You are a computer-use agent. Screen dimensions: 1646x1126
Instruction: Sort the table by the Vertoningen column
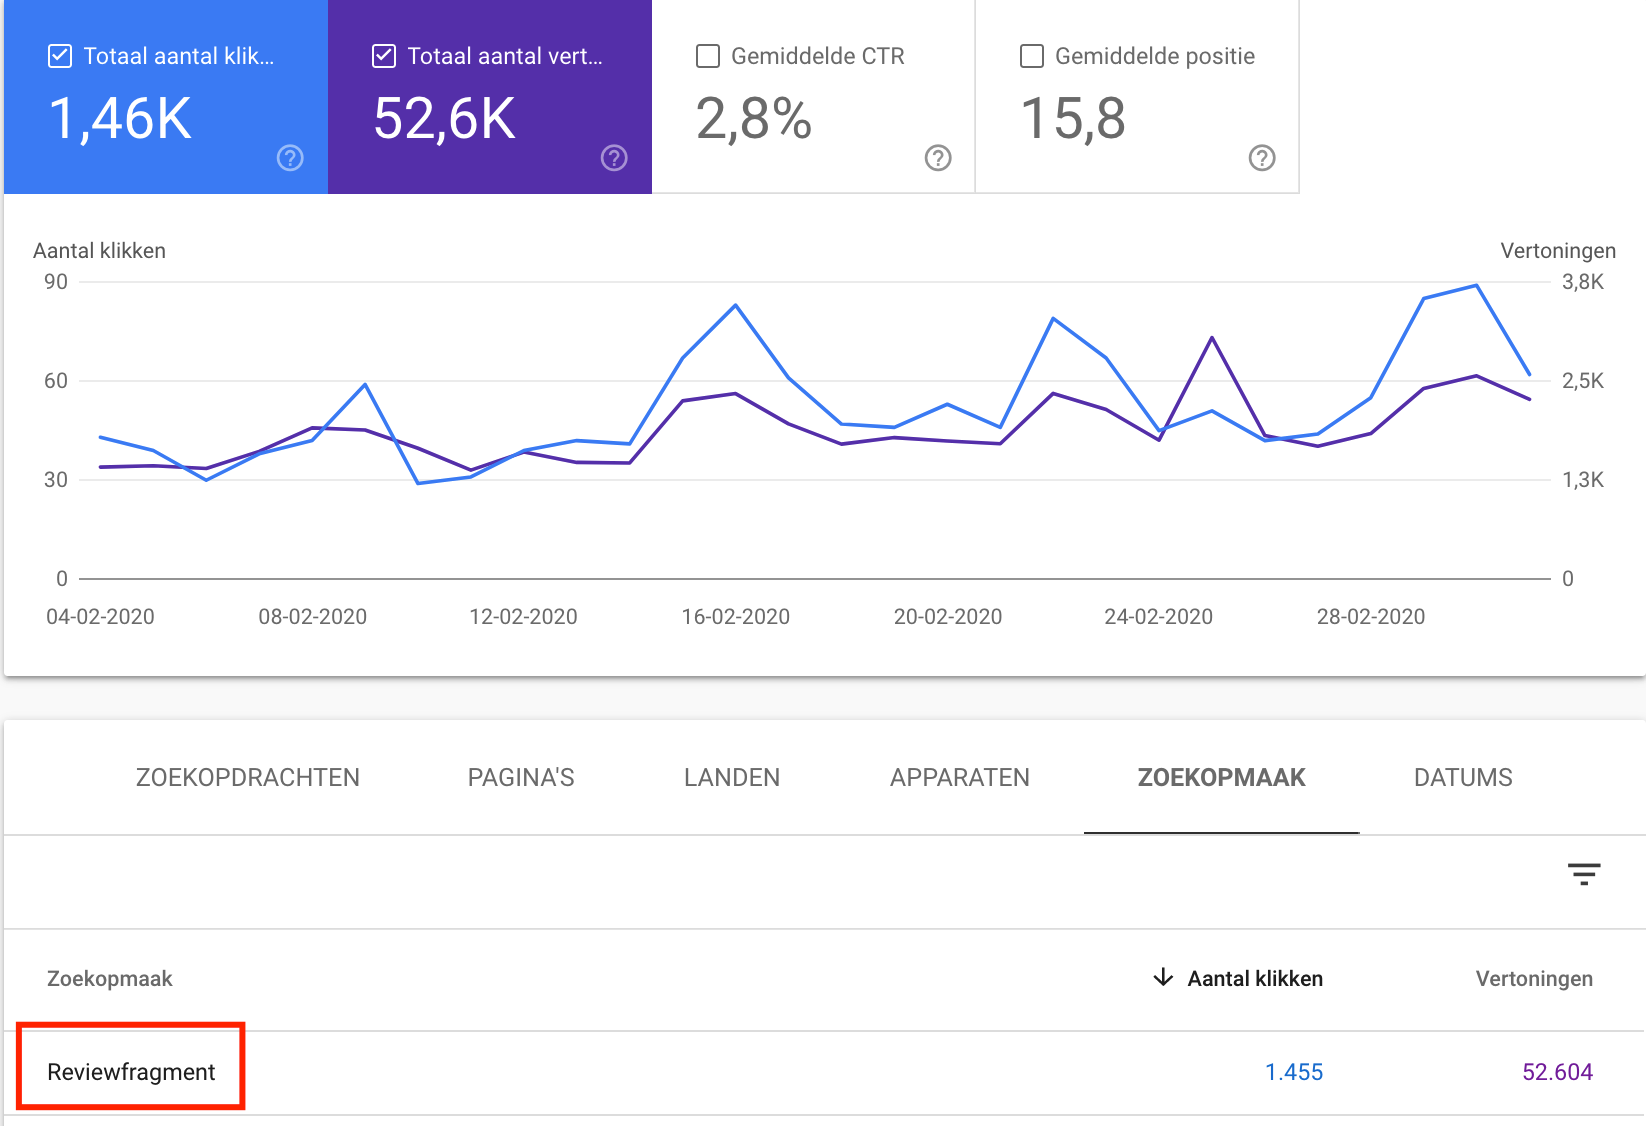click(x=1534, y=978)
